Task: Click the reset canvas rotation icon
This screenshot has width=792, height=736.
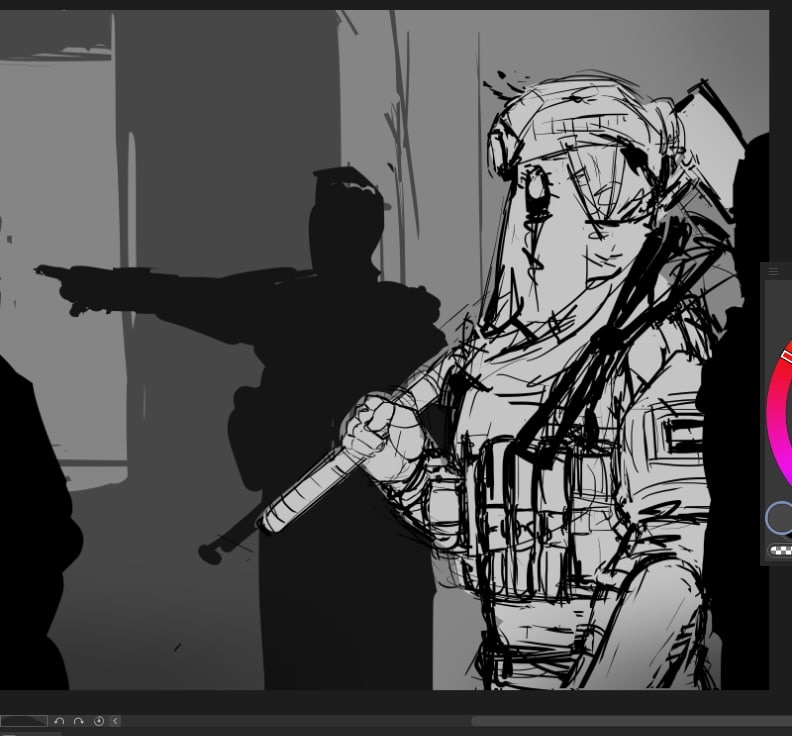Action: click(99, 721)
